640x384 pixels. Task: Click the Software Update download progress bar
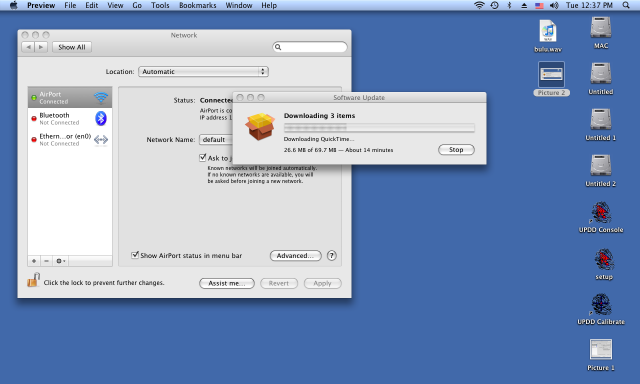coord(379,128)
